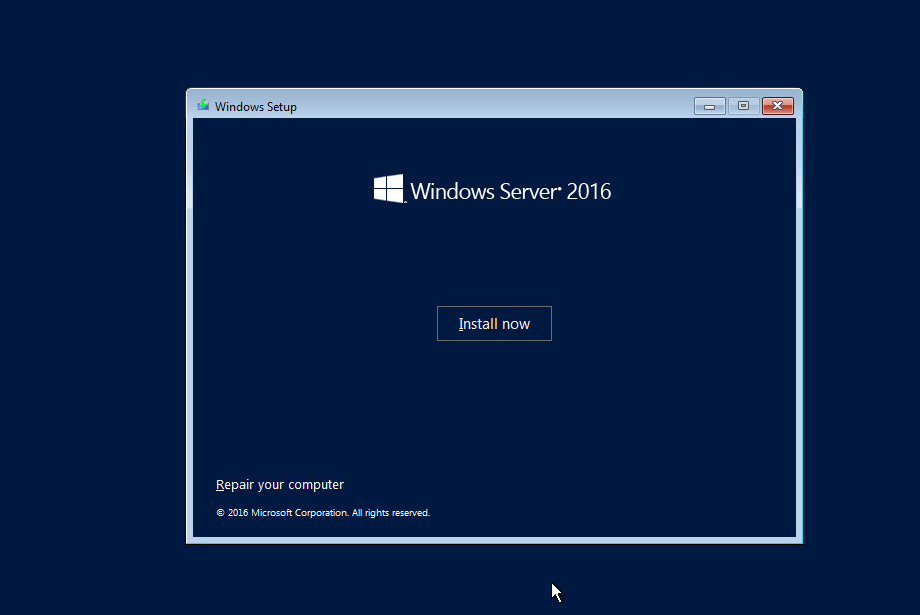
Task: Open the Repair your computer link
Action: [x=280, y=485]
